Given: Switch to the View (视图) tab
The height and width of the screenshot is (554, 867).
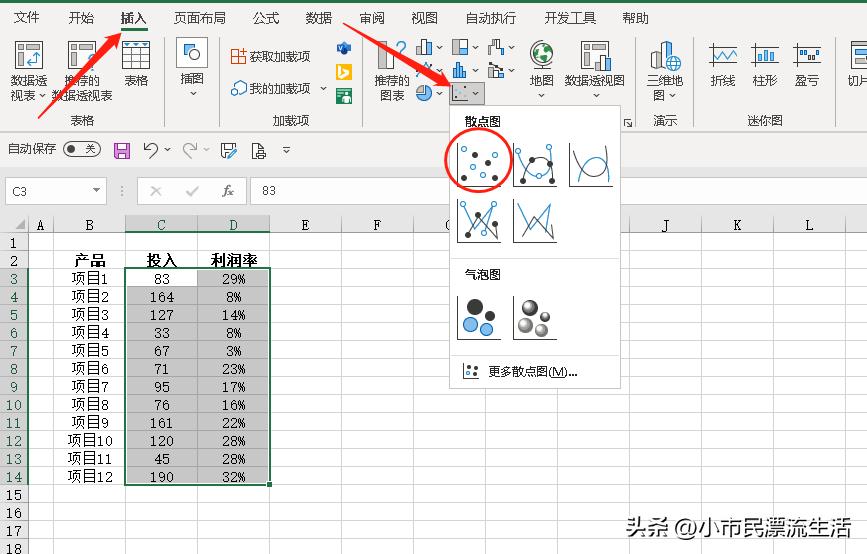Looking at the screenshot, I should (x=424, y=18).
